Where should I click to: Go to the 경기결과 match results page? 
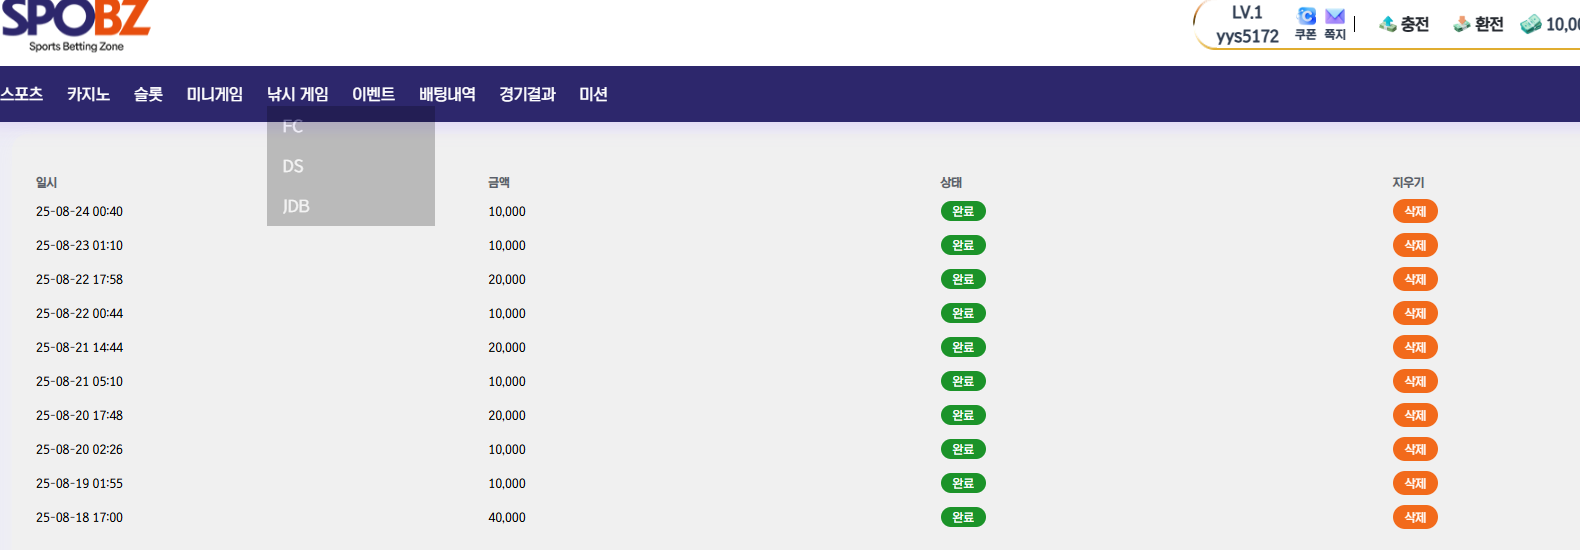pos(527,94)
